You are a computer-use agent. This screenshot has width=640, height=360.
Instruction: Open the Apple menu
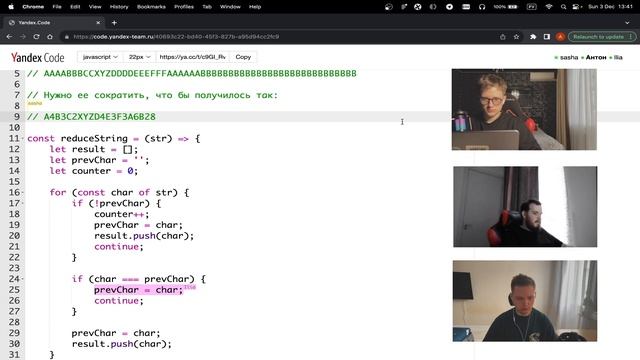[11, 7]
